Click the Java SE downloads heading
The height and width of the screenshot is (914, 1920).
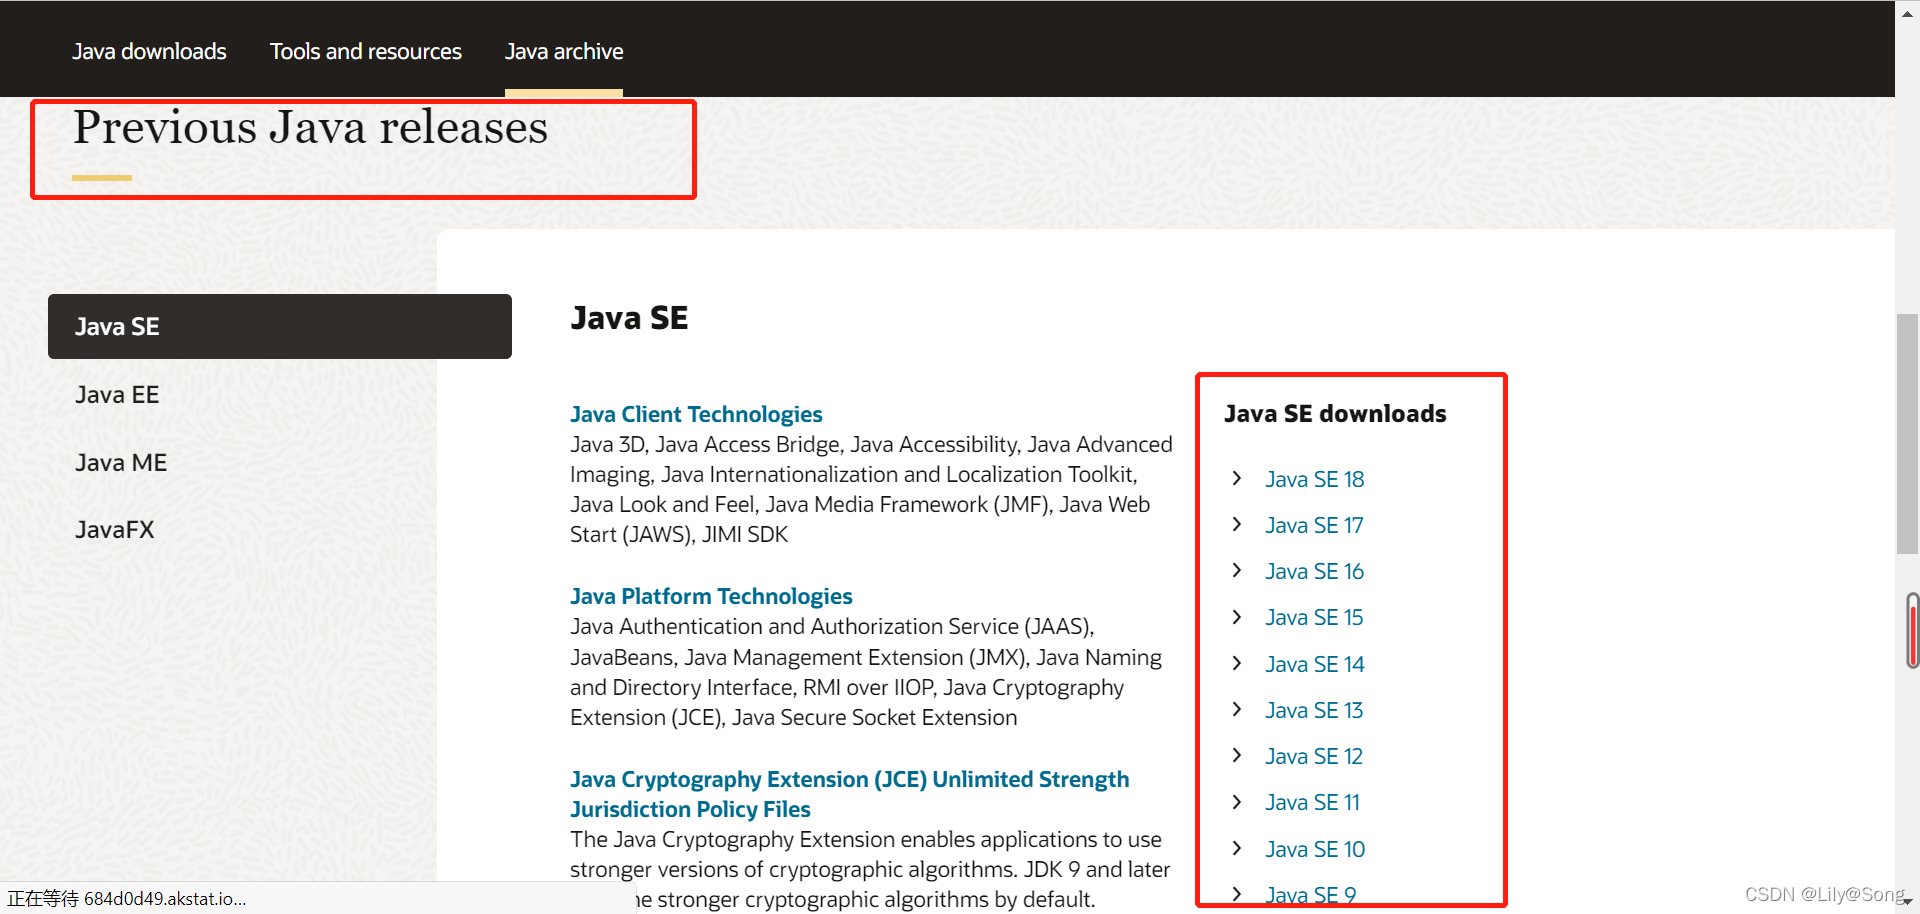tap(1335, 414)
